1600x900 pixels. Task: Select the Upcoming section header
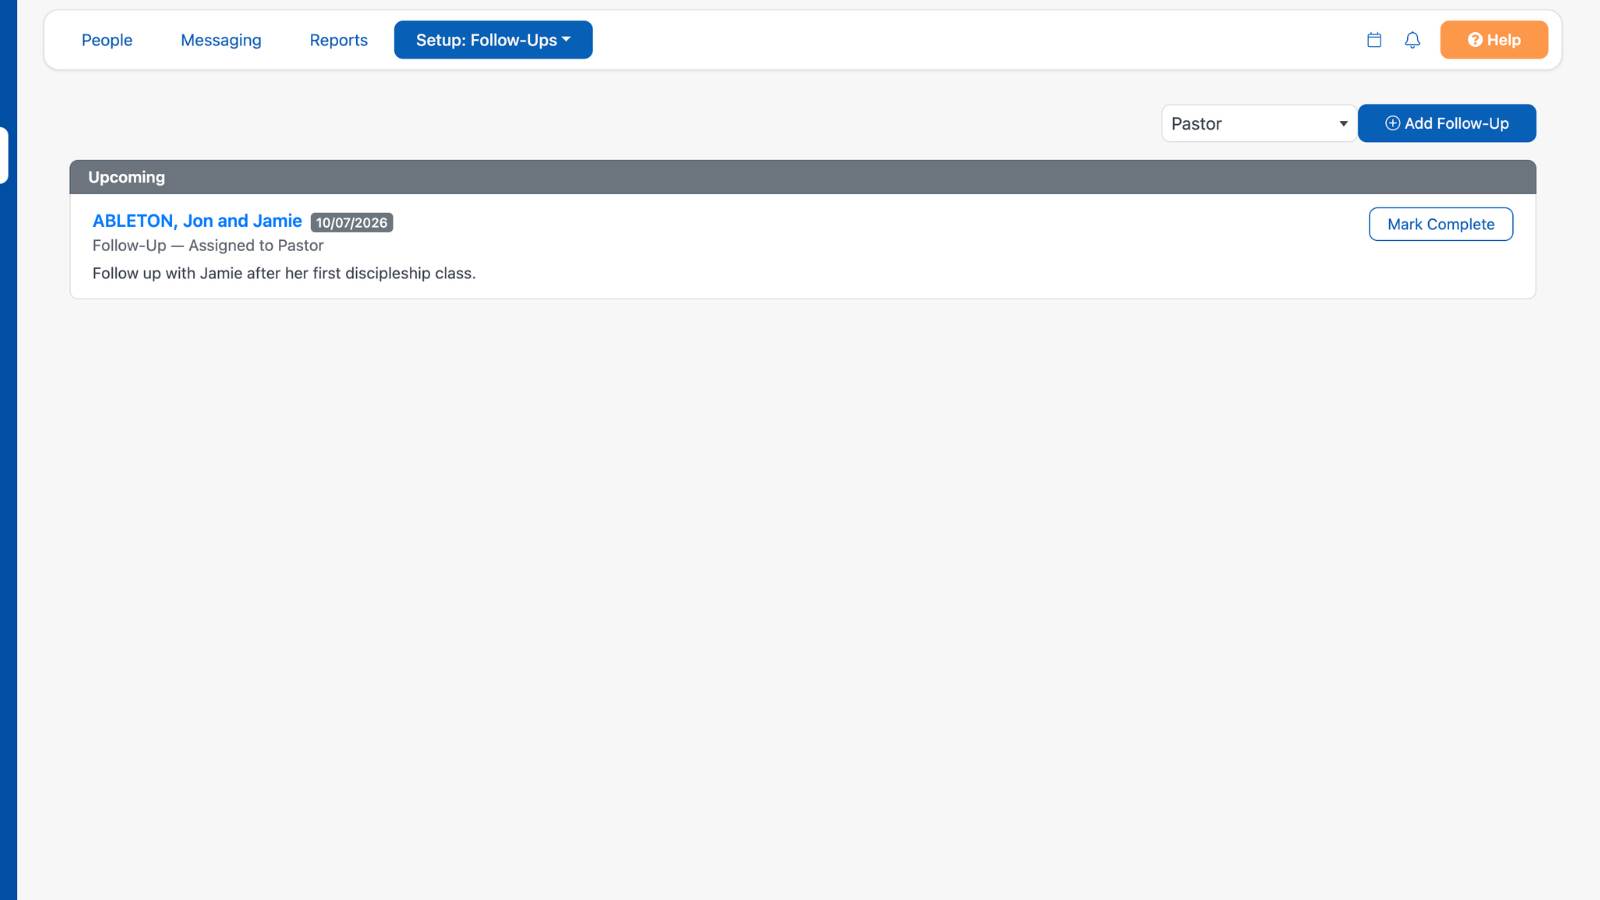[802, 177]
